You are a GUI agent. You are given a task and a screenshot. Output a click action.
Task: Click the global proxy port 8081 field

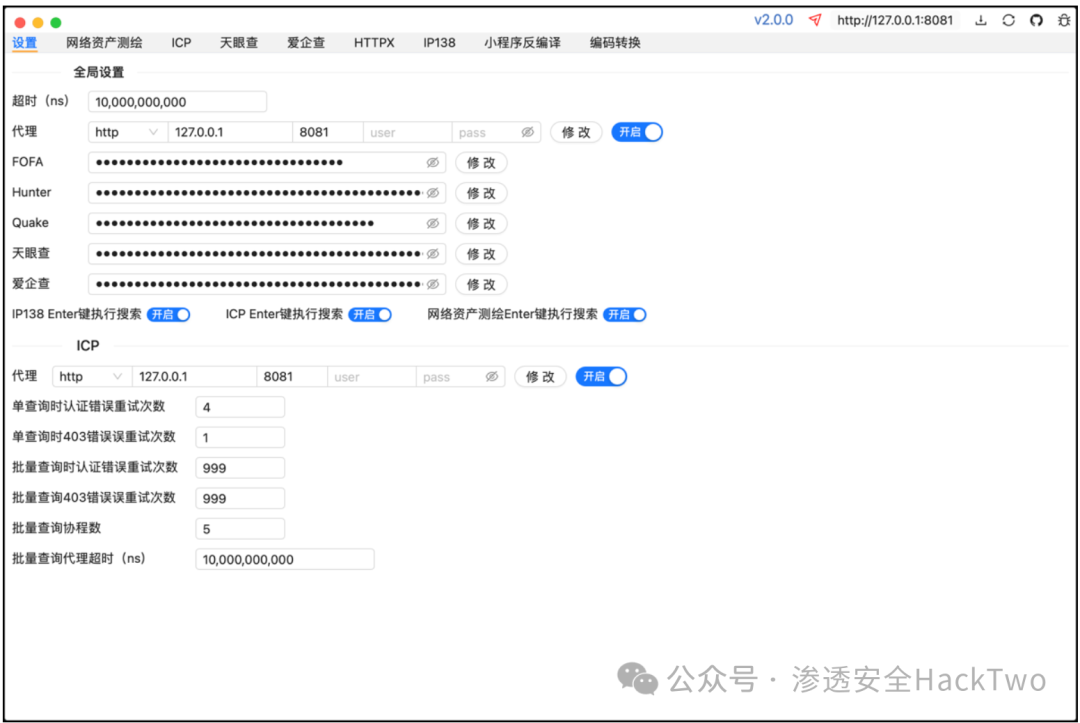coord(328,132)
